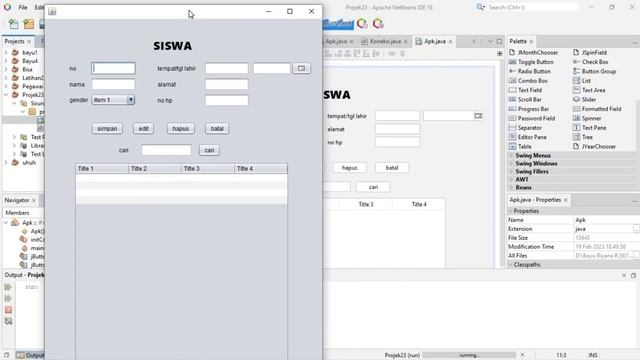The image size is (640, 360).
Task: Click Title 1 table column header
Action: click(102, 169)
